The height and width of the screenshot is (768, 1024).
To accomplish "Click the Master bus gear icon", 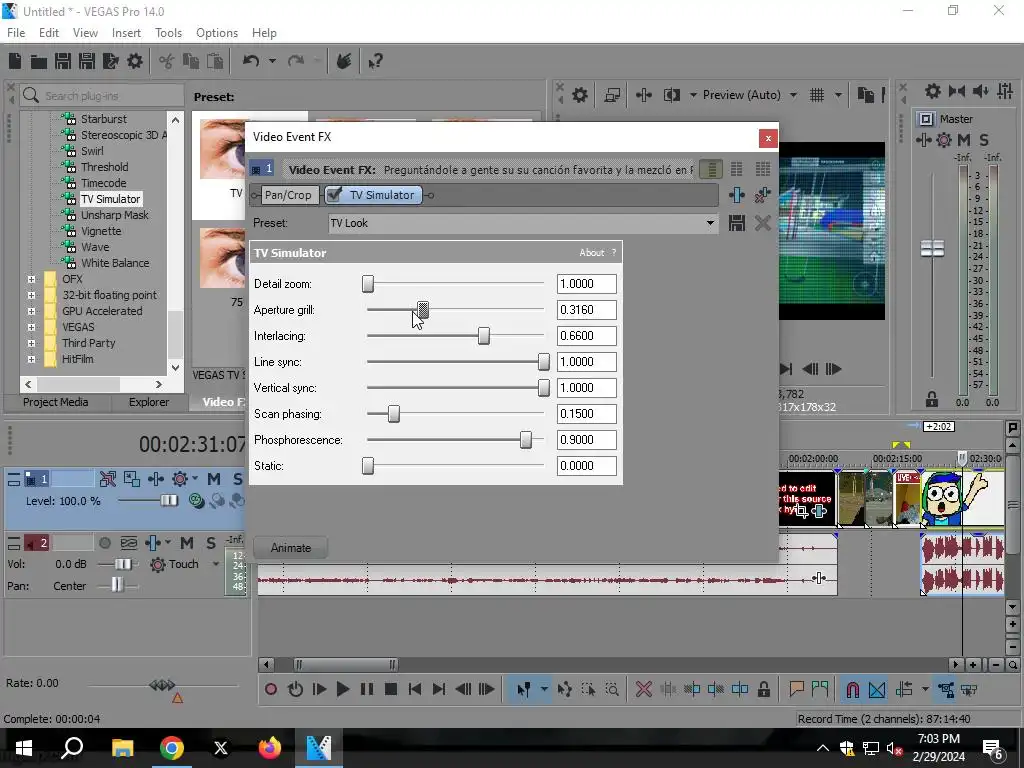I will (944, 140).
